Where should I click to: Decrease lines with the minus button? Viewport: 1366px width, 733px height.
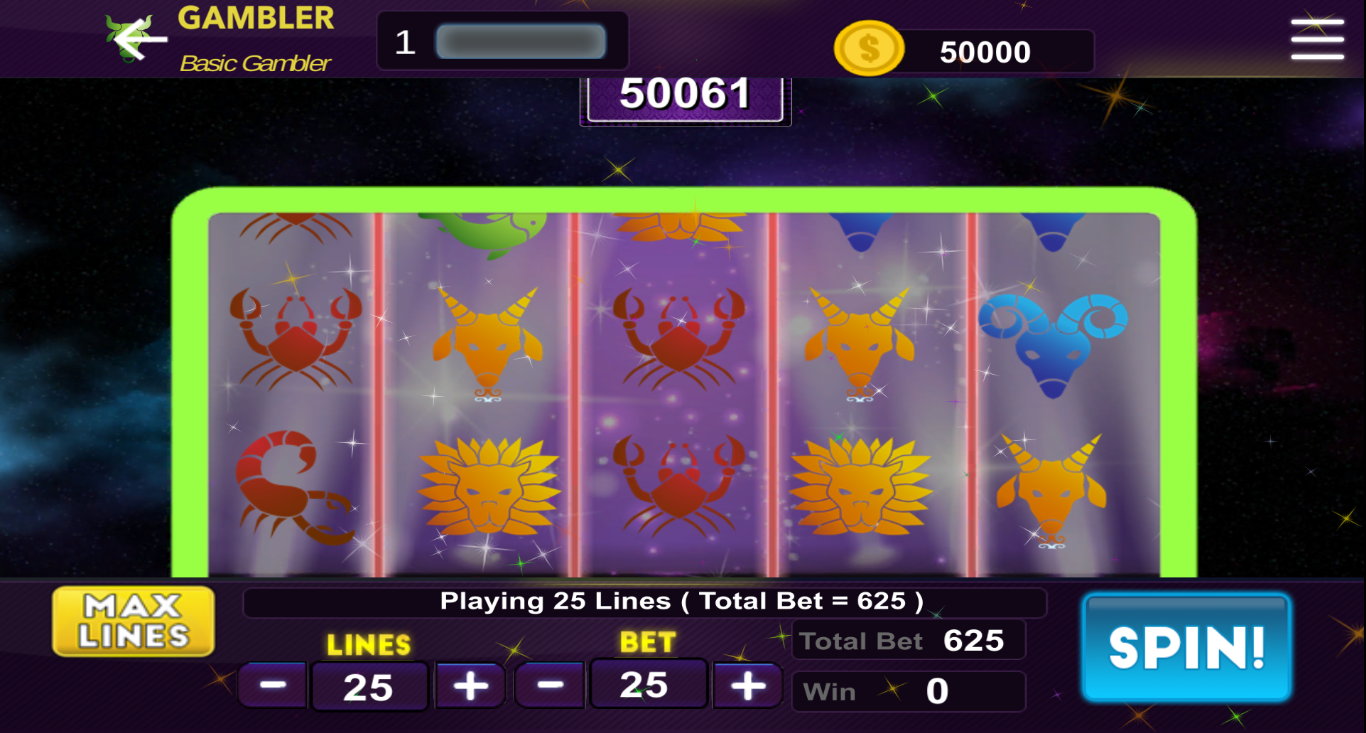273,686
